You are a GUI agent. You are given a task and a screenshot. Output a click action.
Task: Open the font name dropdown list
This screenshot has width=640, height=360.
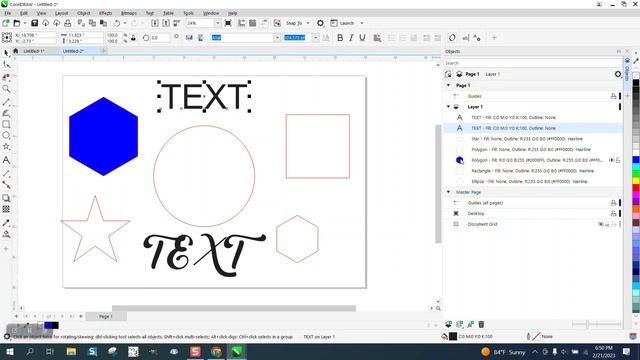[x=277, y=38]
